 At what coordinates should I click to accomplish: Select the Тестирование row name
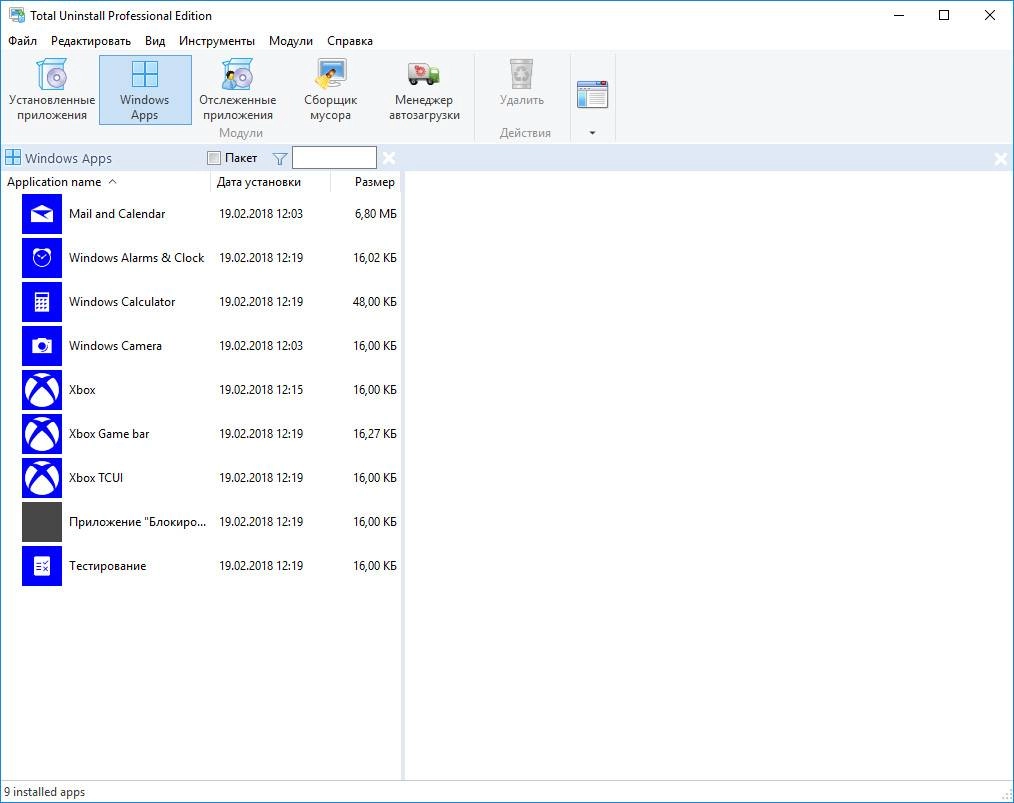click(107, 566)
